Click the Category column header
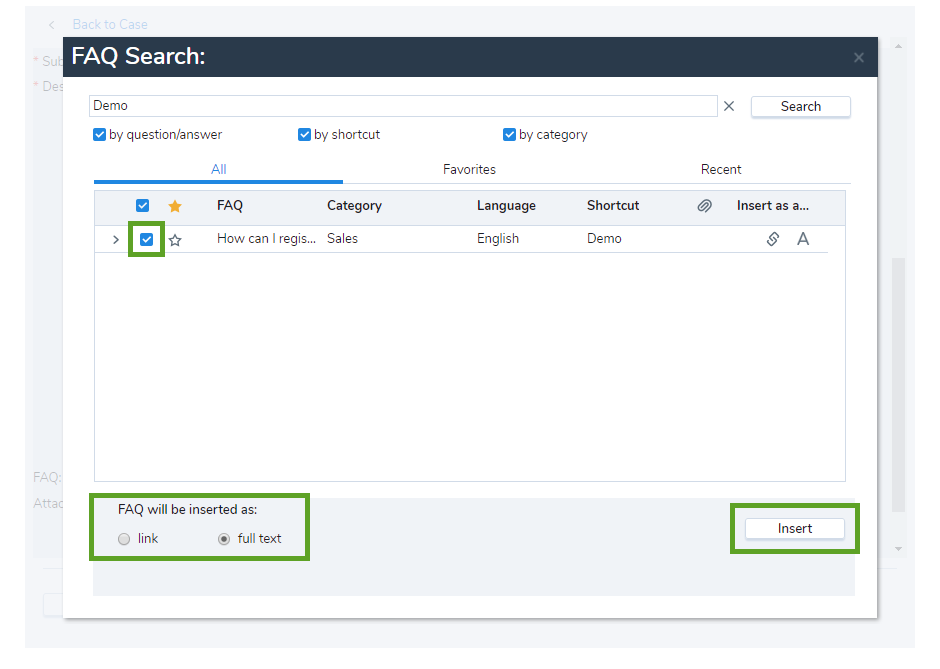 coord(354,206)
